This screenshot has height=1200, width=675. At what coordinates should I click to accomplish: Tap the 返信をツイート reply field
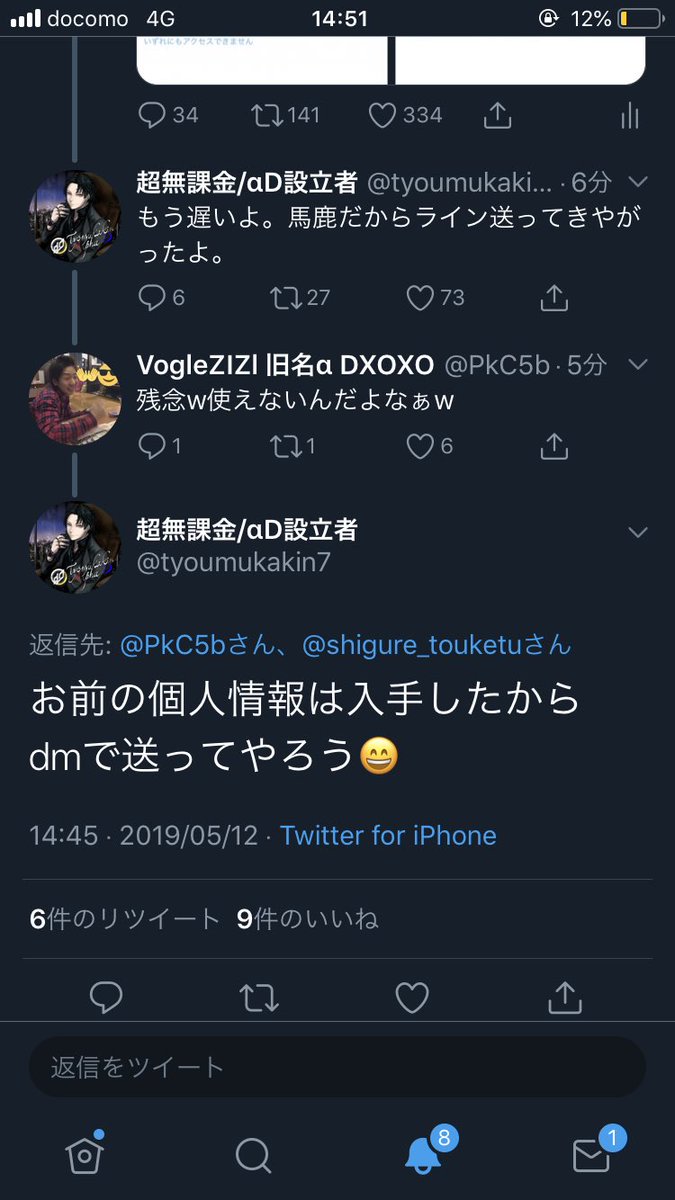[337, 1066]
